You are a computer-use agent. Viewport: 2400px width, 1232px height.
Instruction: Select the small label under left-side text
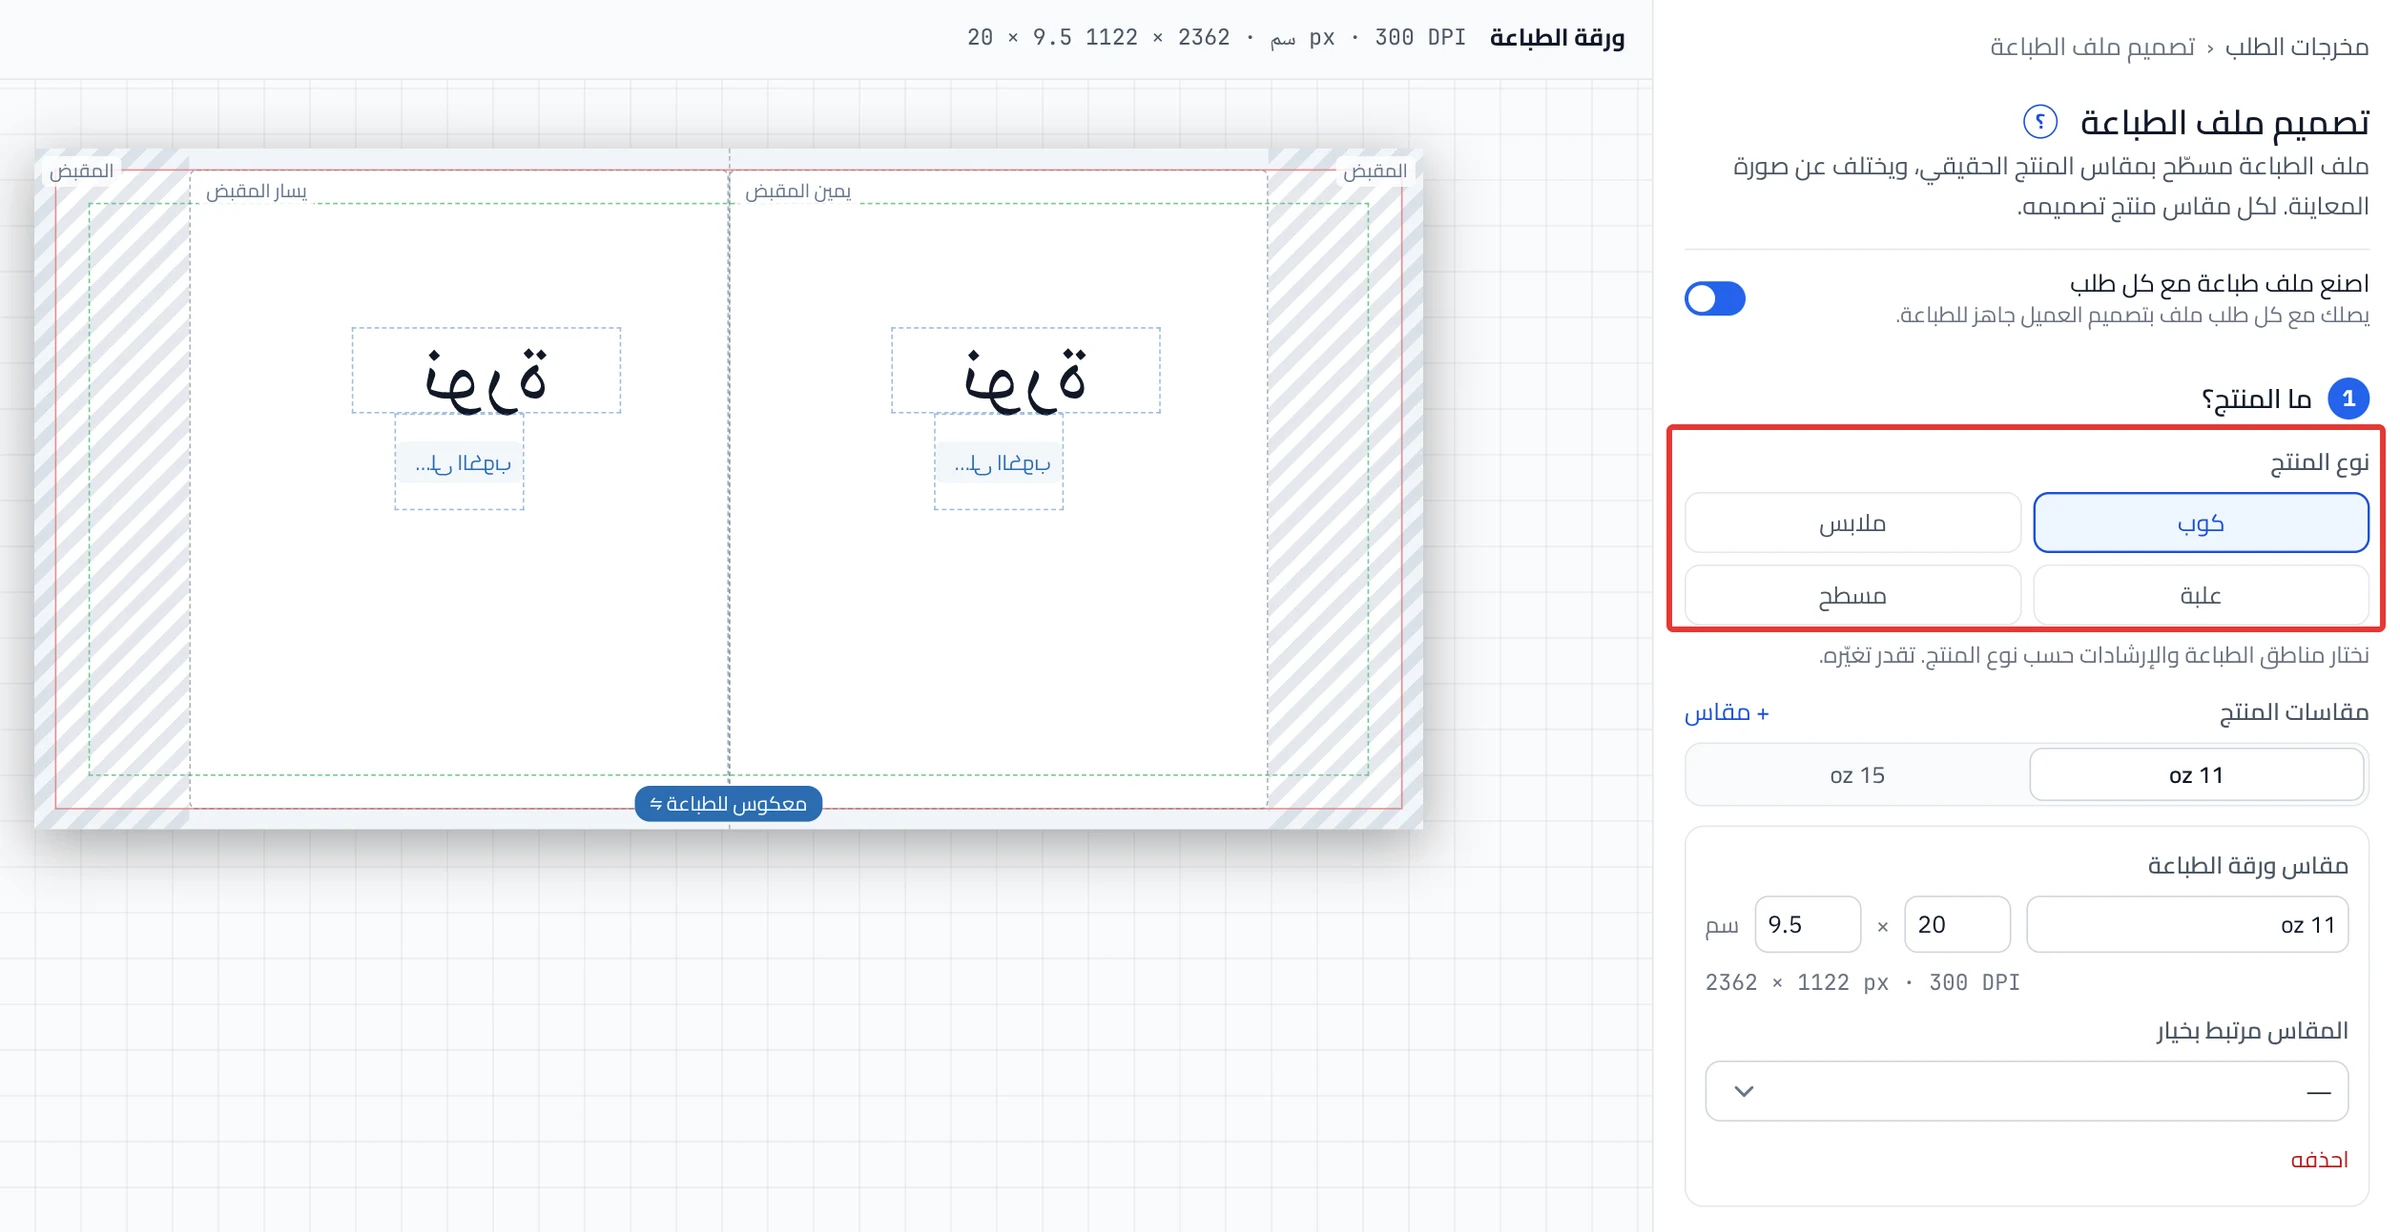tap(459, 462)
